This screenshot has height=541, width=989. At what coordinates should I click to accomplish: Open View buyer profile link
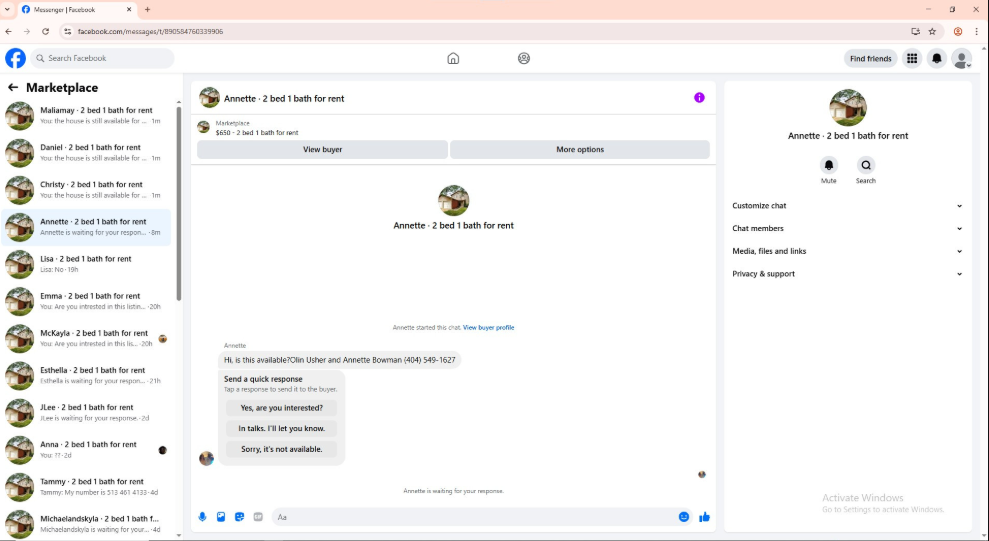coord(488,327)
